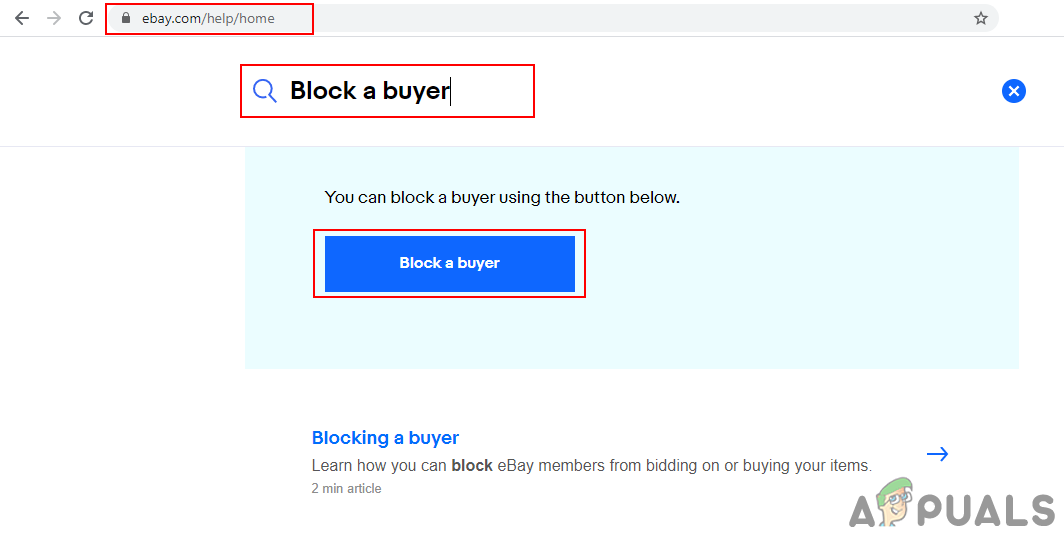Click the browser back arrow

(22, 18)
